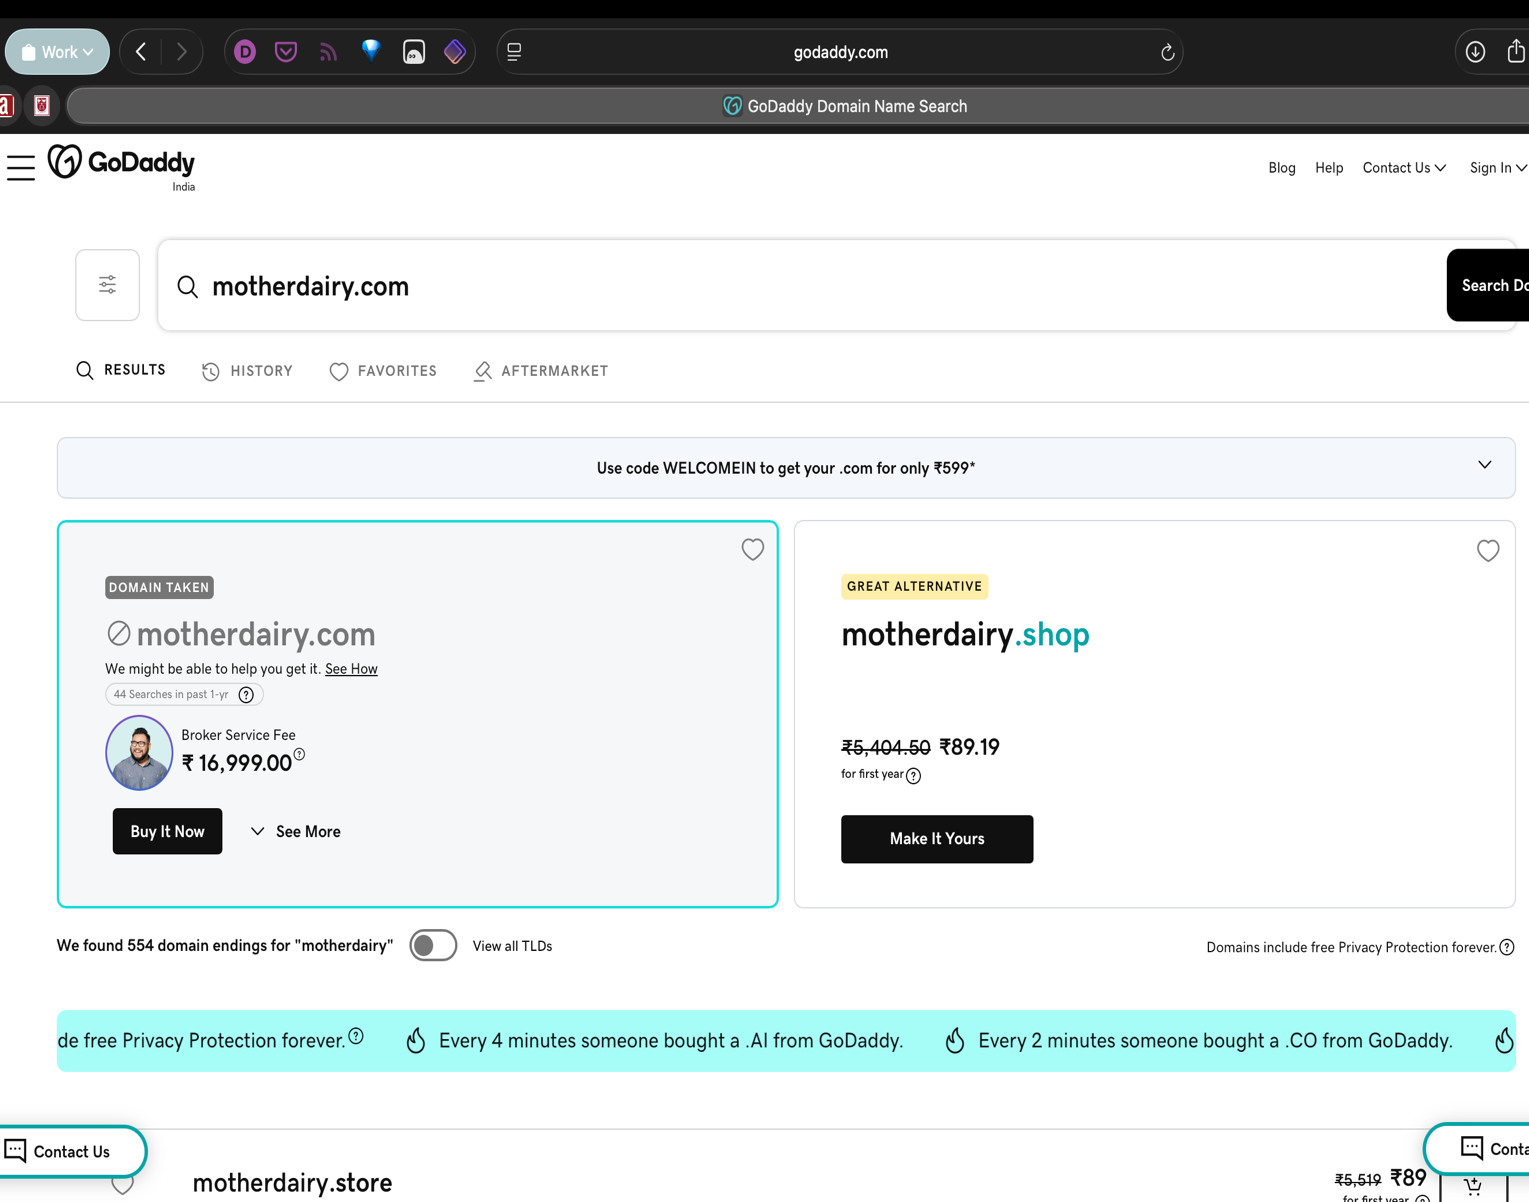Image resolution: width=1529 pixels, height=1202 pixels.
Task: Click the motherdairy.shop domain title
Action: point(965,634)
